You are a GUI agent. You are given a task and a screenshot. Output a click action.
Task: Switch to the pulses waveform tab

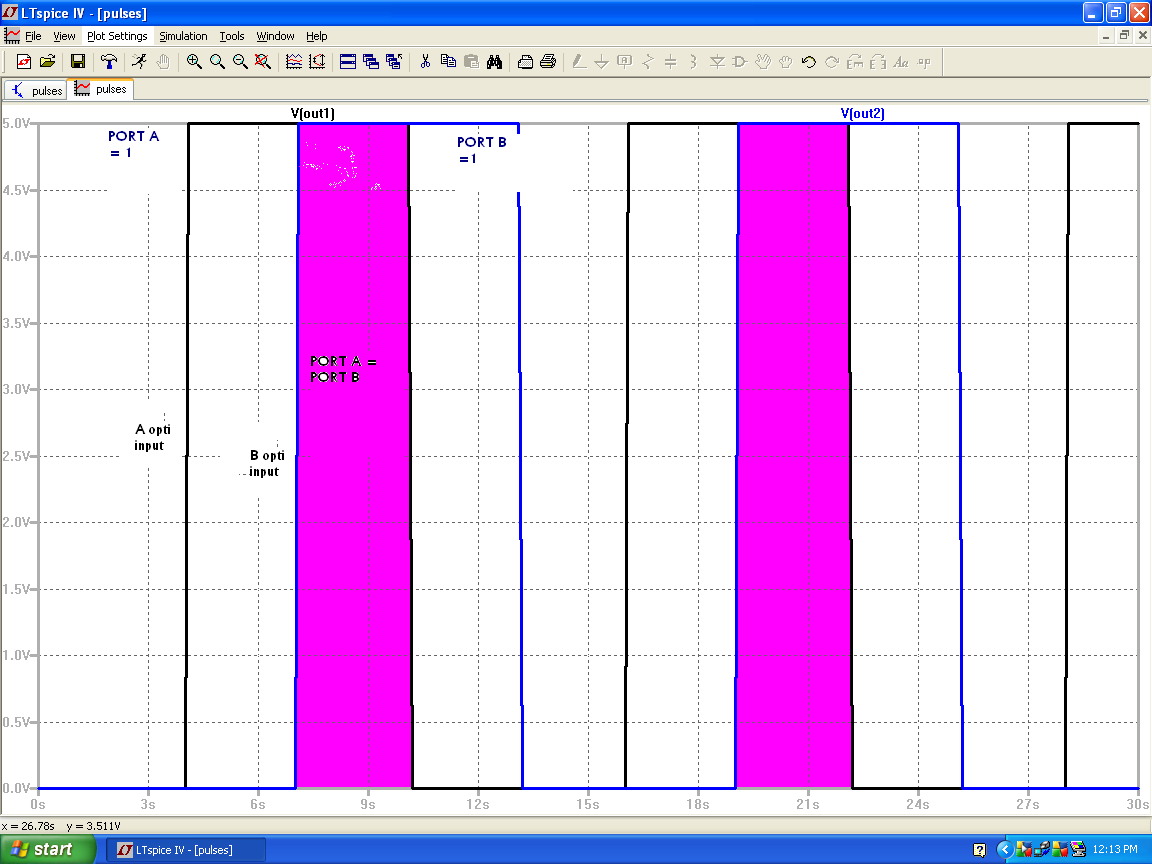(100, 89)
